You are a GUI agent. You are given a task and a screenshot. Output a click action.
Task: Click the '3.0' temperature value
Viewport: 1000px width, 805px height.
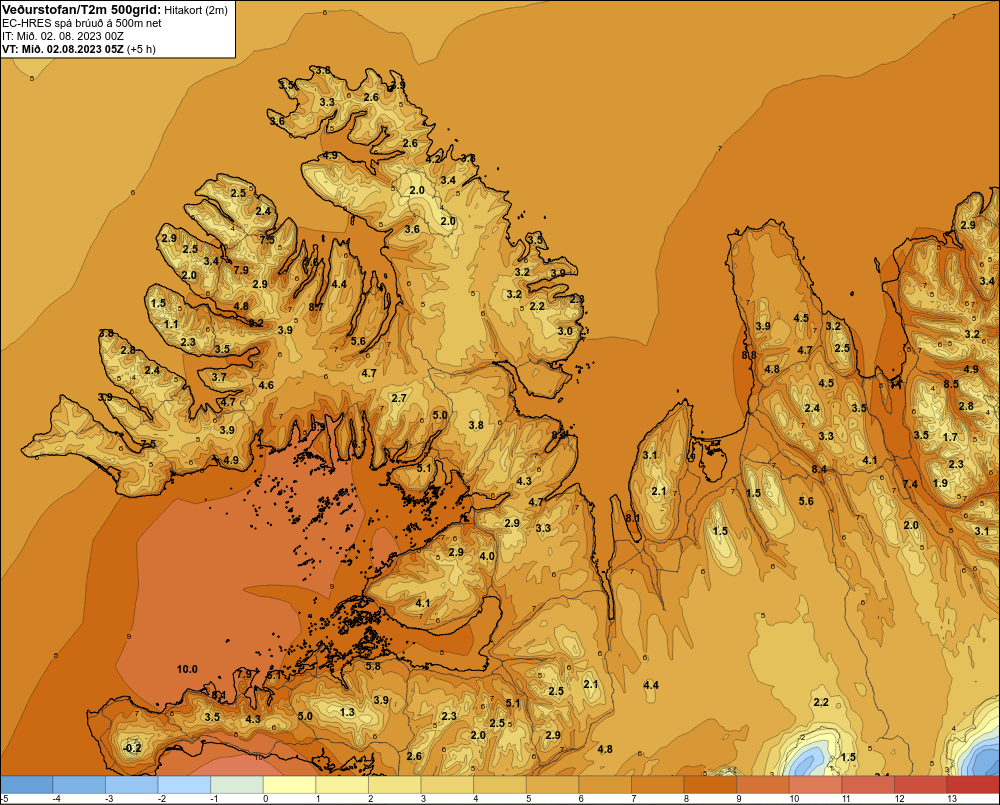[565, 331]
